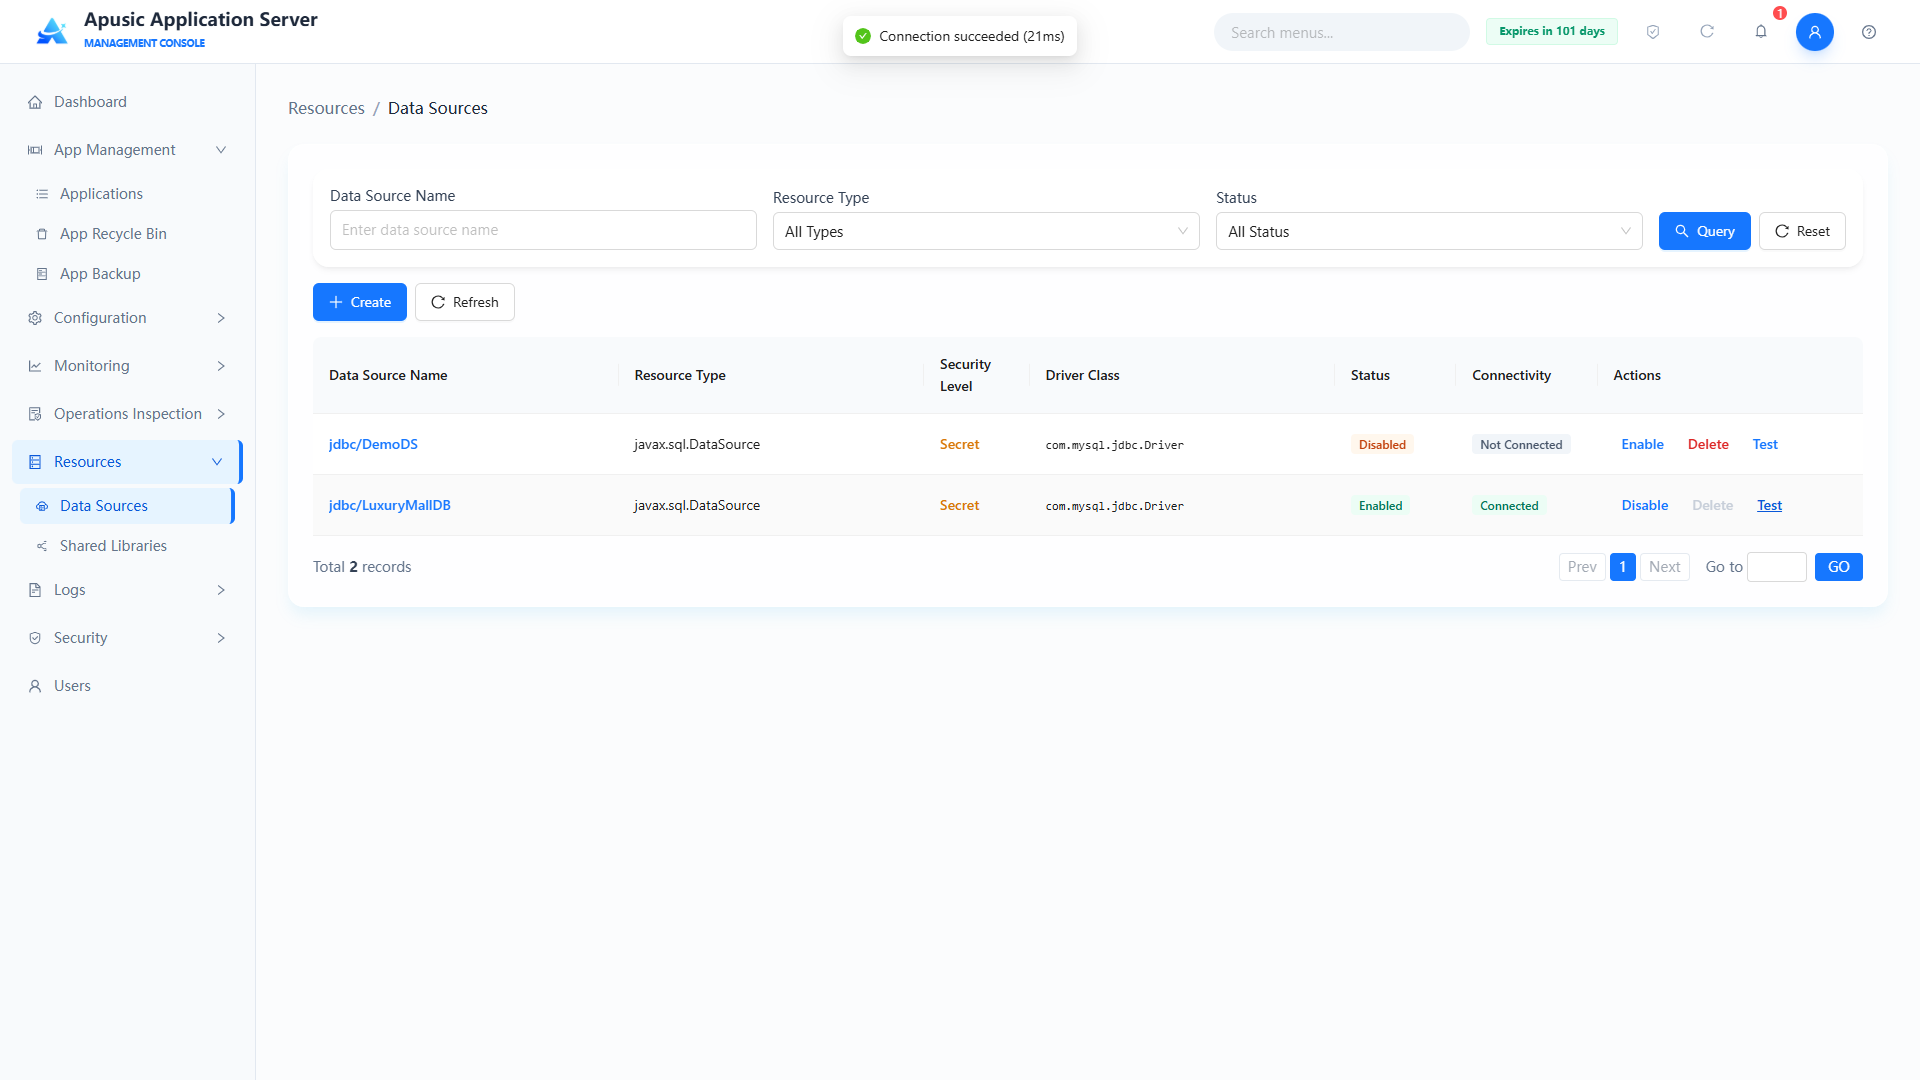1920x1080 pixels.
Task: Open the Resource Type dropdown
Action: coord(986,231)
